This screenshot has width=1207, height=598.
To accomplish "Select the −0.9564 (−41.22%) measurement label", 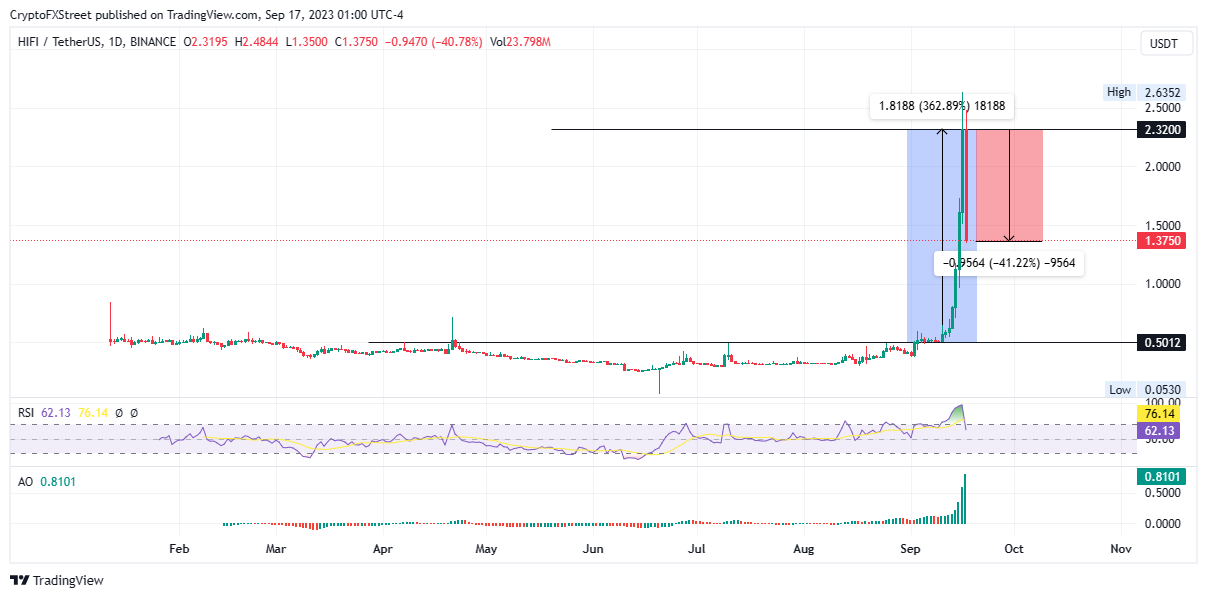I will (1009, 264).
